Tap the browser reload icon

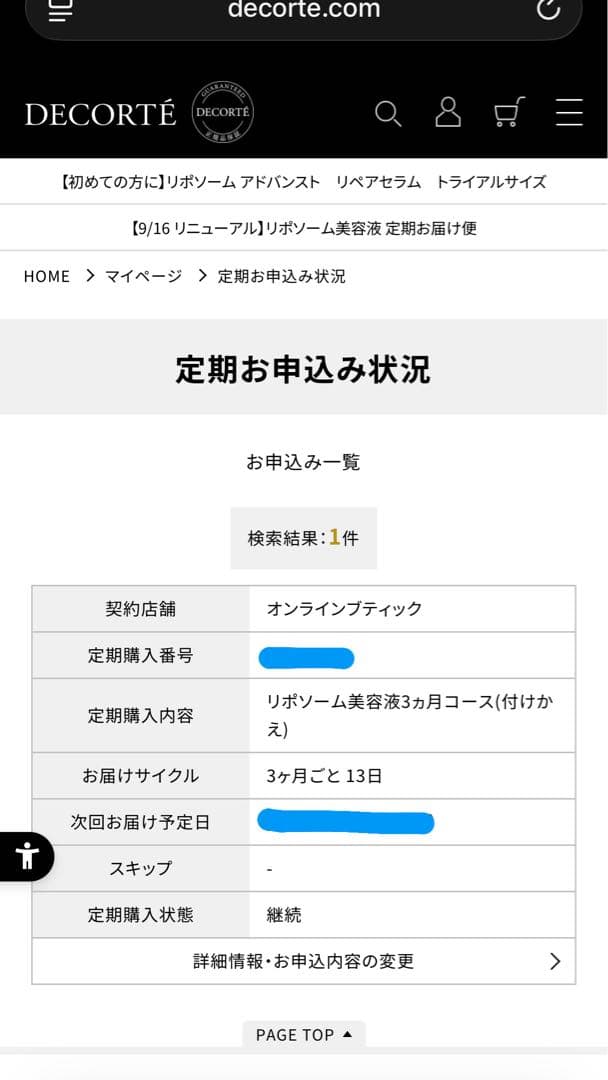click(x=548, y=9)
